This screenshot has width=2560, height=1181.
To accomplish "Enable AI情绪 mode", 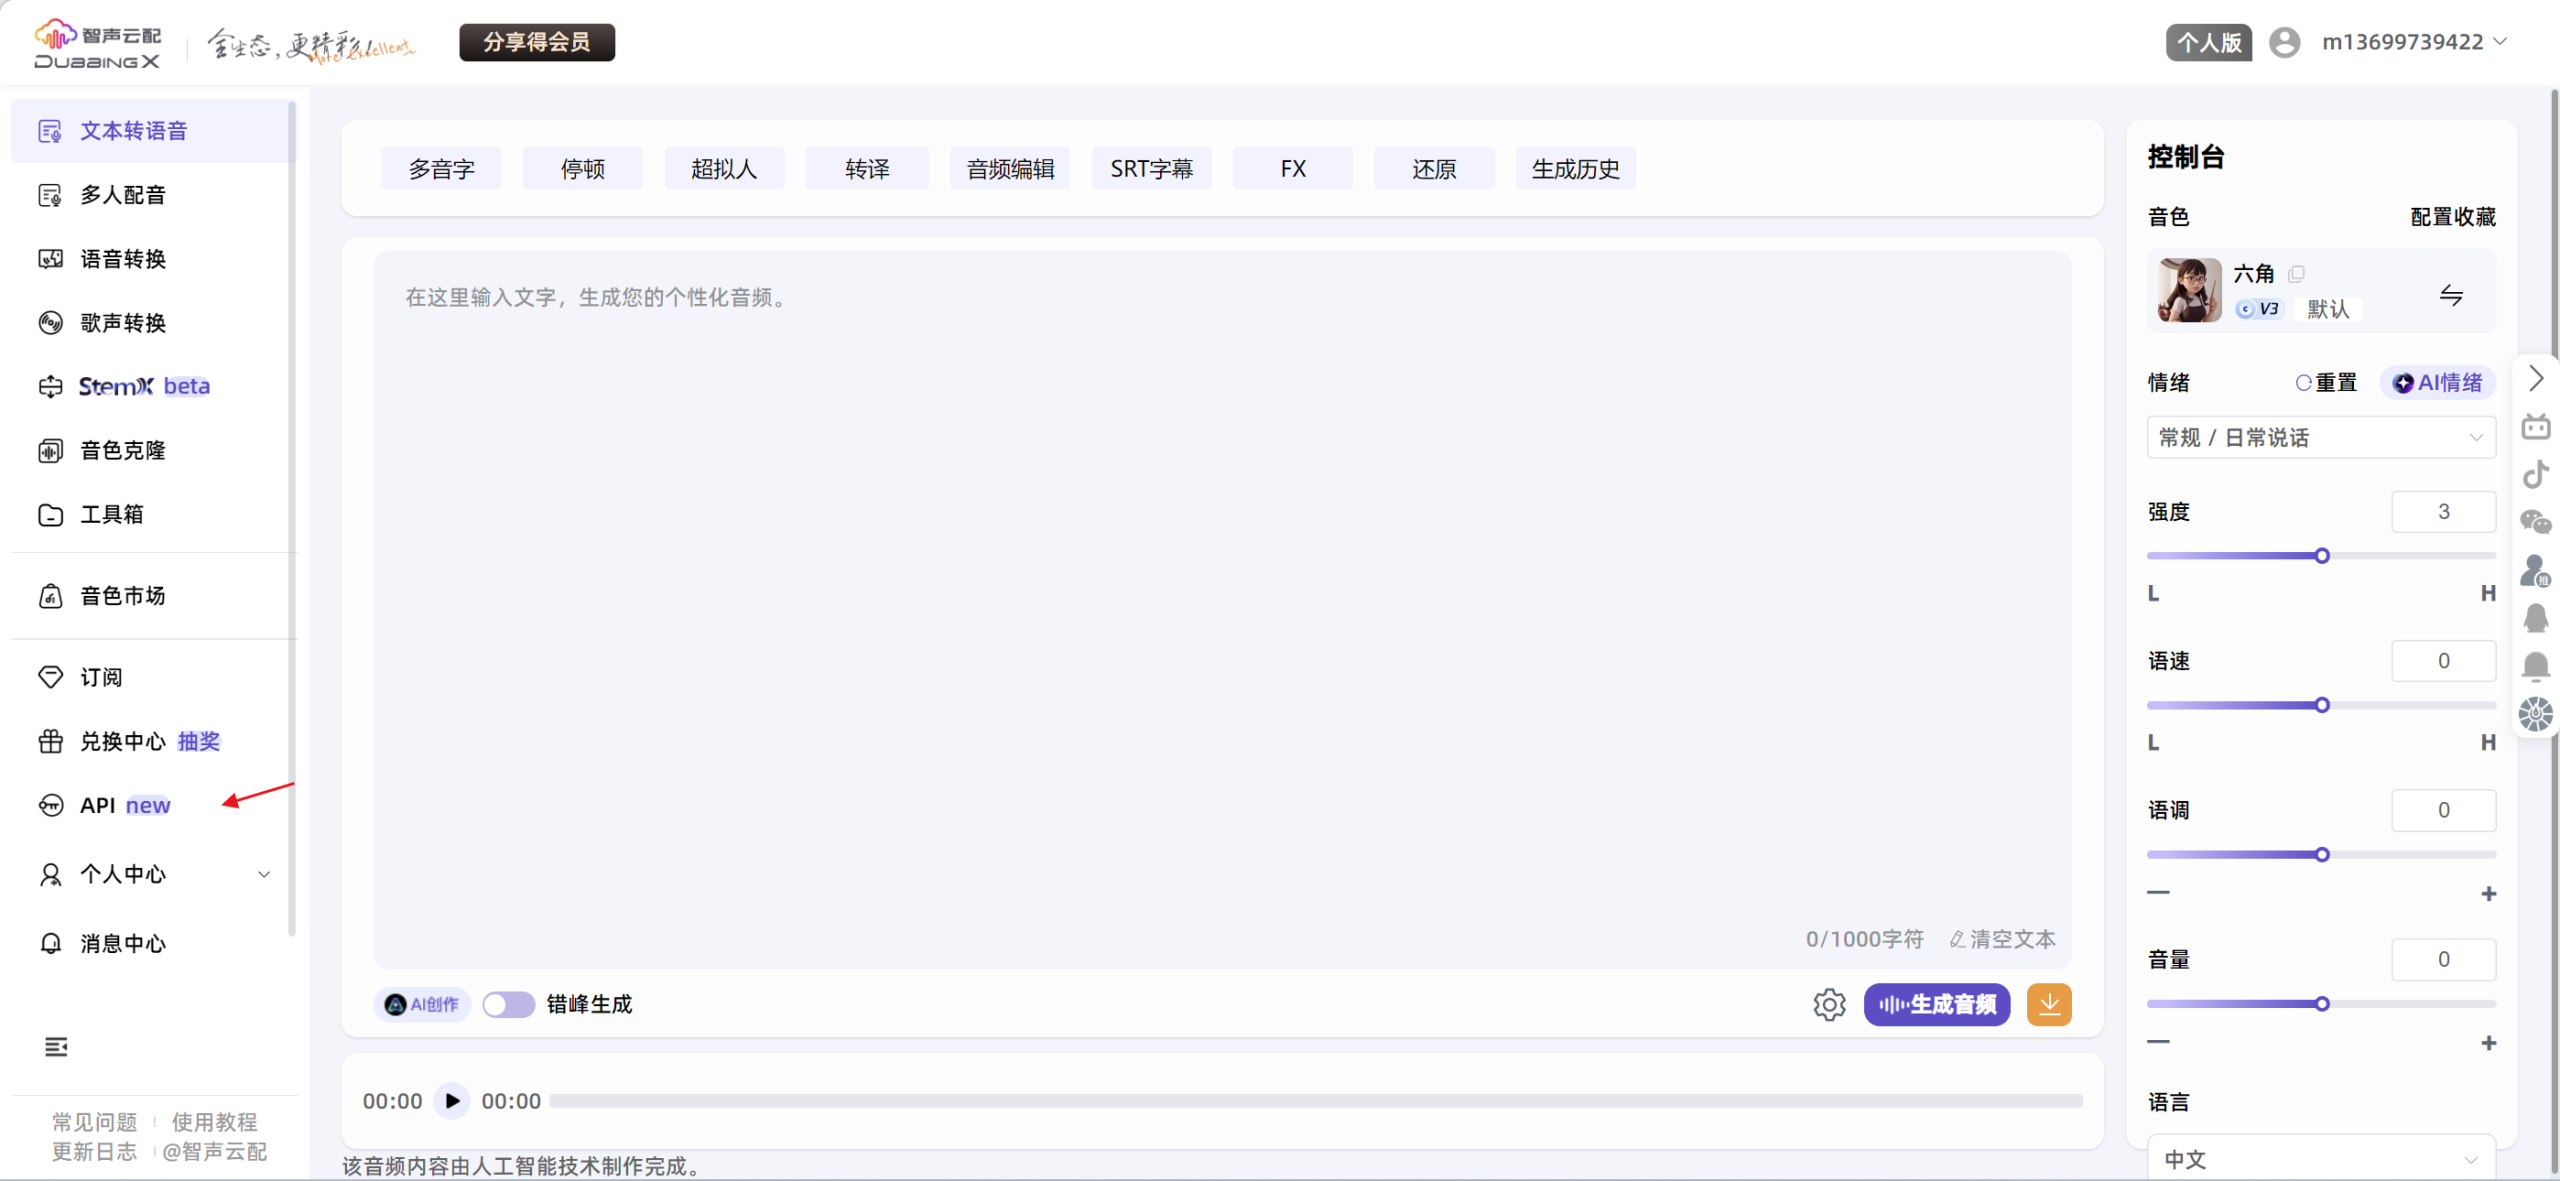I will [2437, 382].
